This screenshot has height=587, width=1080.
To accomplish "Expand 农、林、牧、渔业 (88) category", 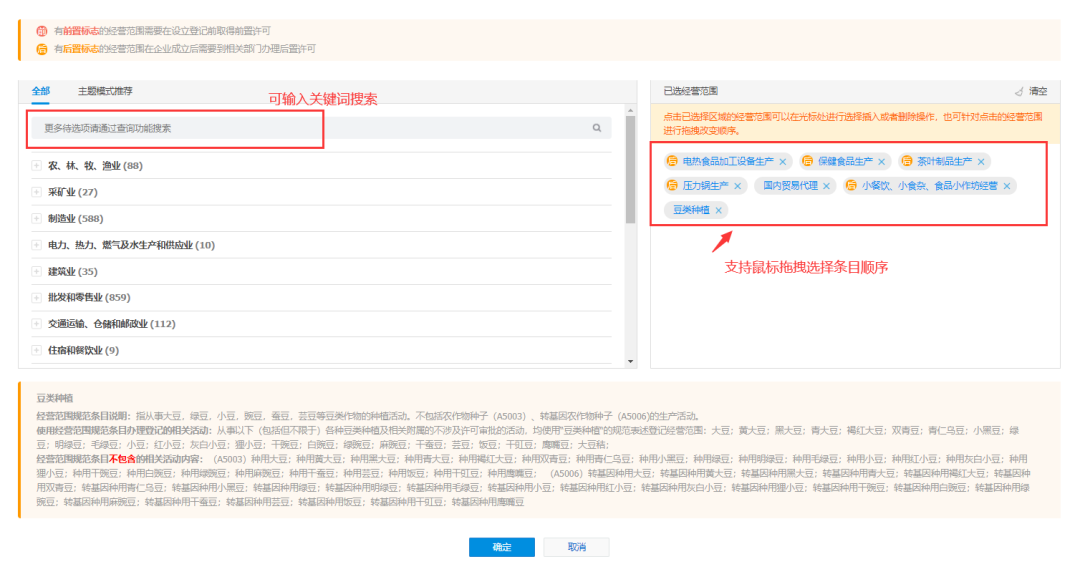I will 37,165.
